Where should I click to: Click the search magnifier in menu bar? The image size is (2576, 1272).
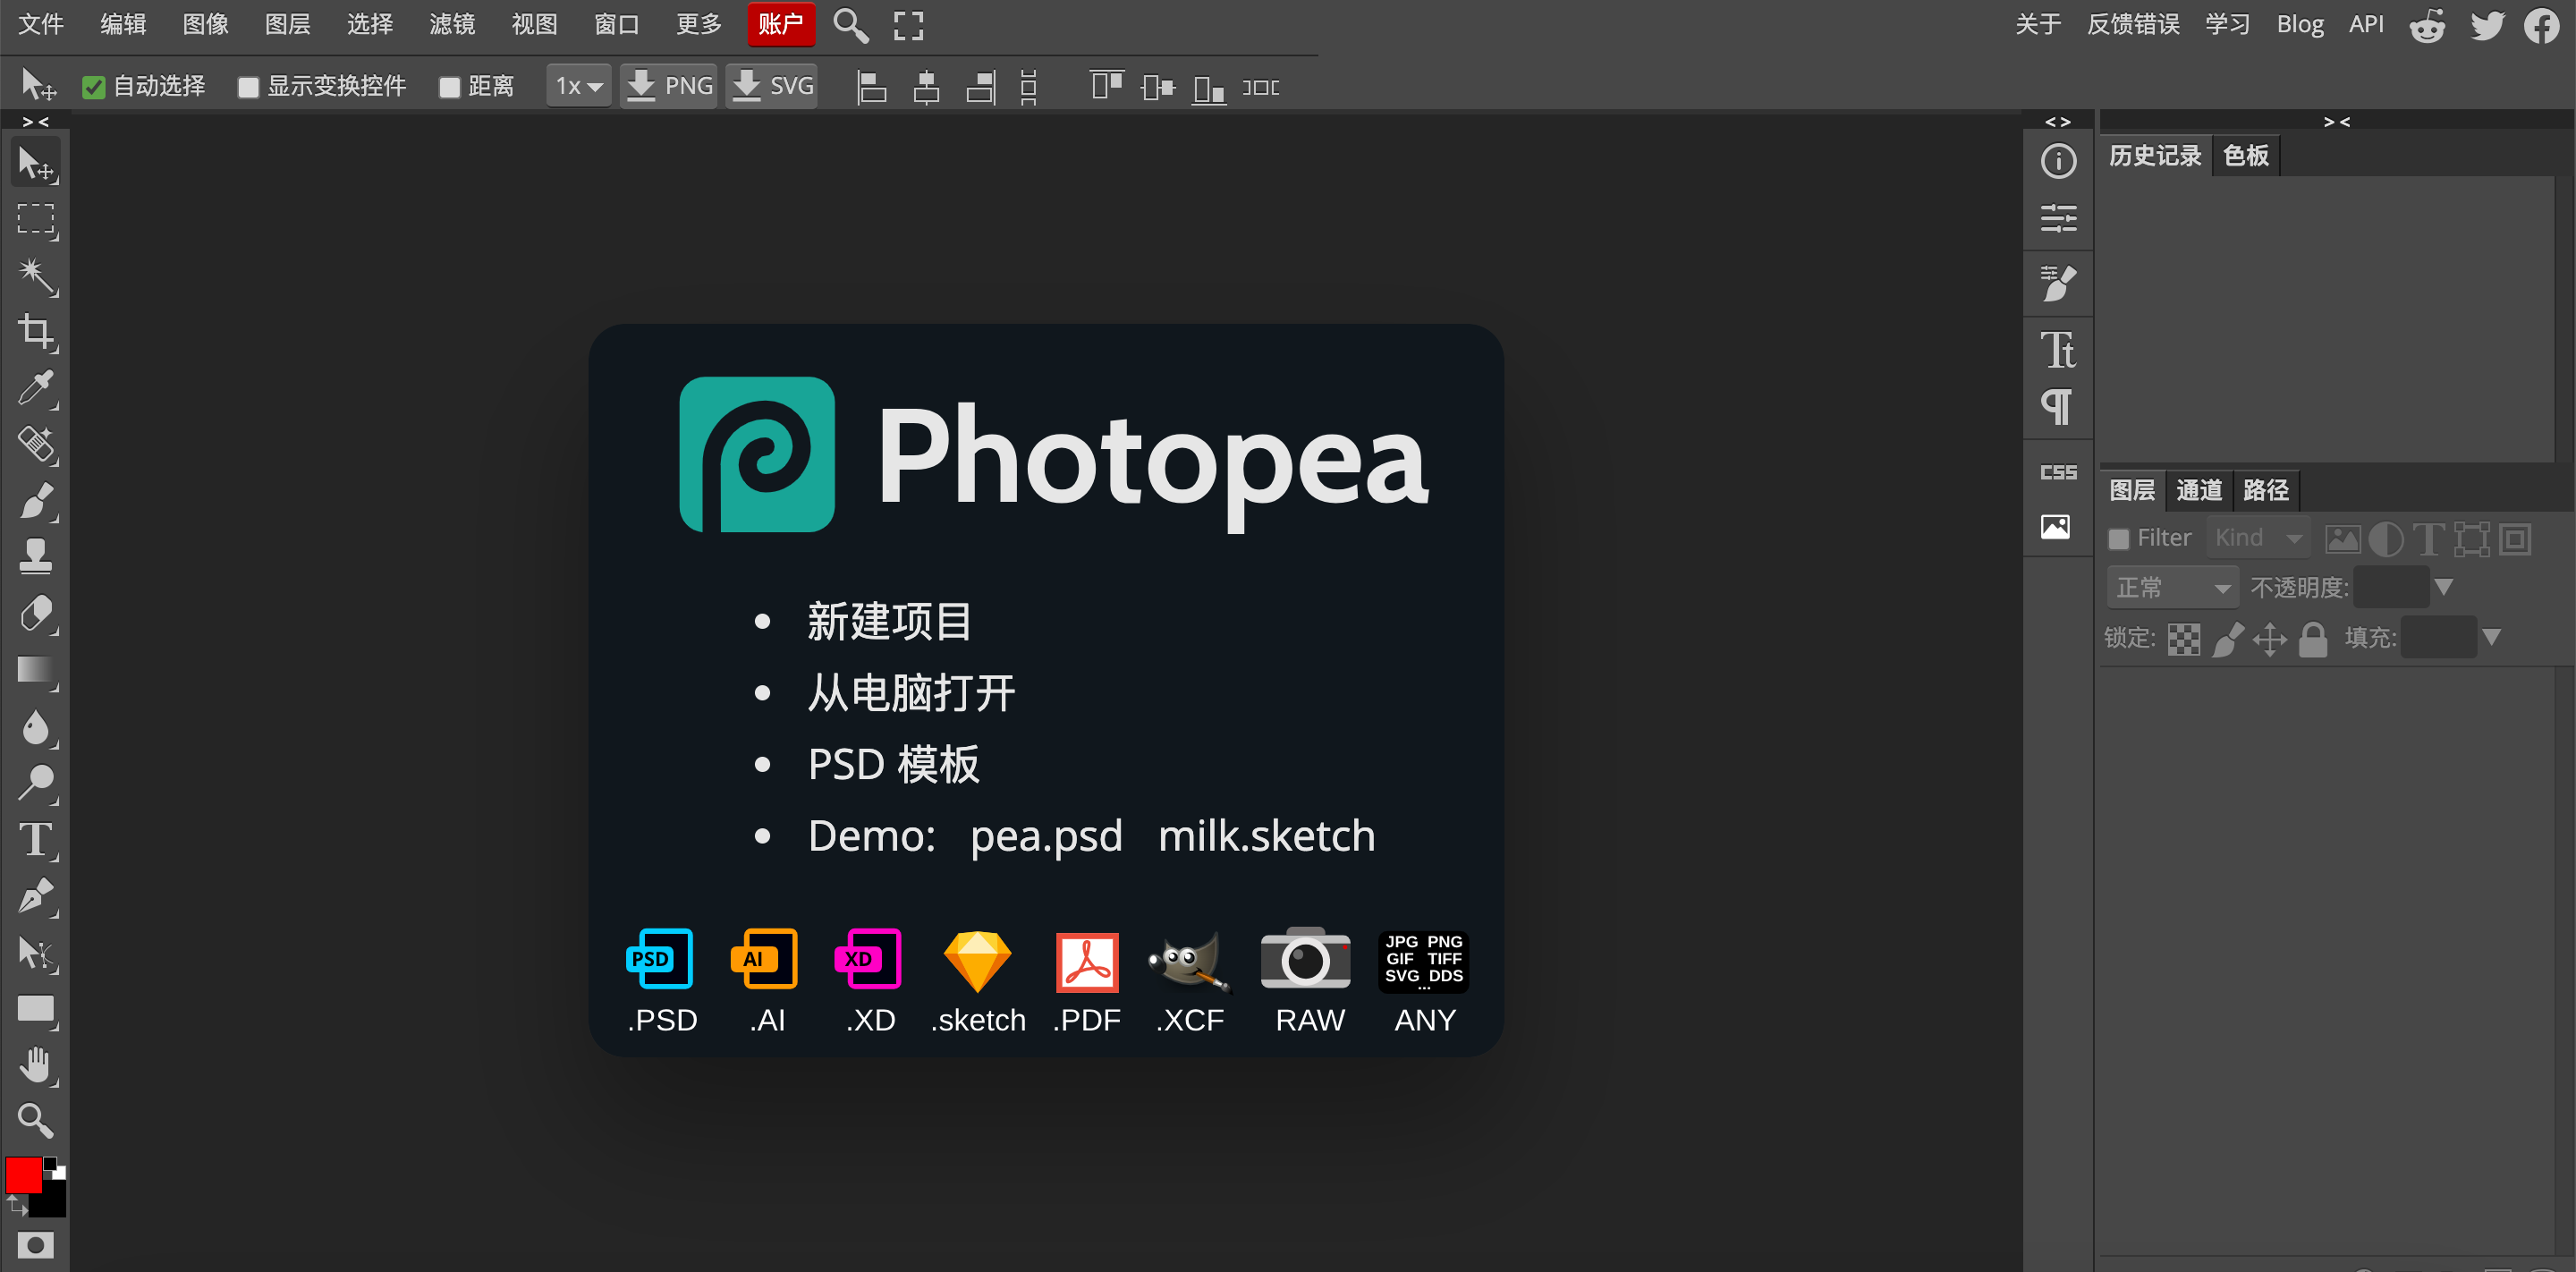point(850,25)
